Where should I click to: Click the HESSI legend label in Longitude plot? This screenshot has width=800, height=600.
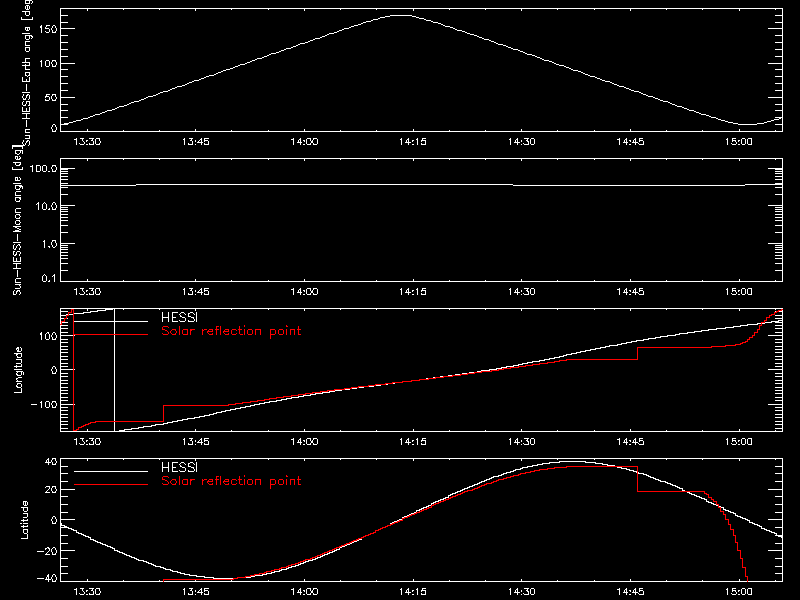coord(179,317)
